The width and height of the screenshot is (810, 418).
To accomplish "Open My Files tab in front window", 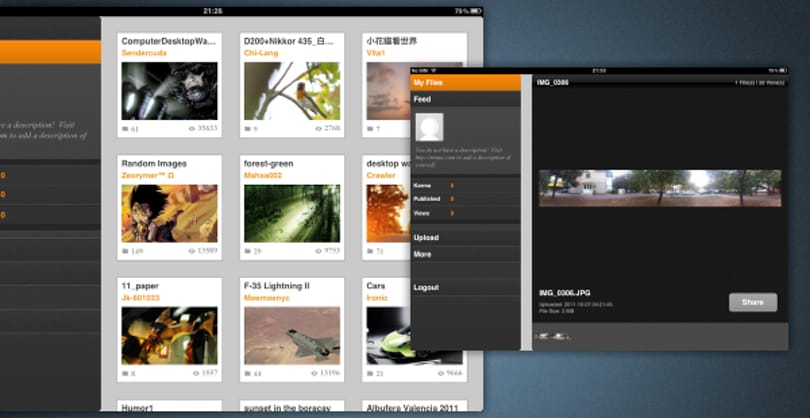I will pos(465,83).
